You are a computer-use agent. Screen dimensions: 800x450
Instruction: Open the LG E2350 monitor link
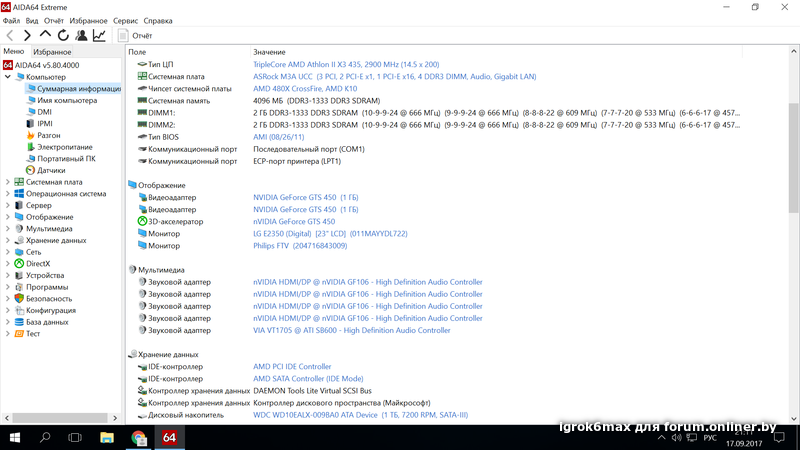pos(330,234)
